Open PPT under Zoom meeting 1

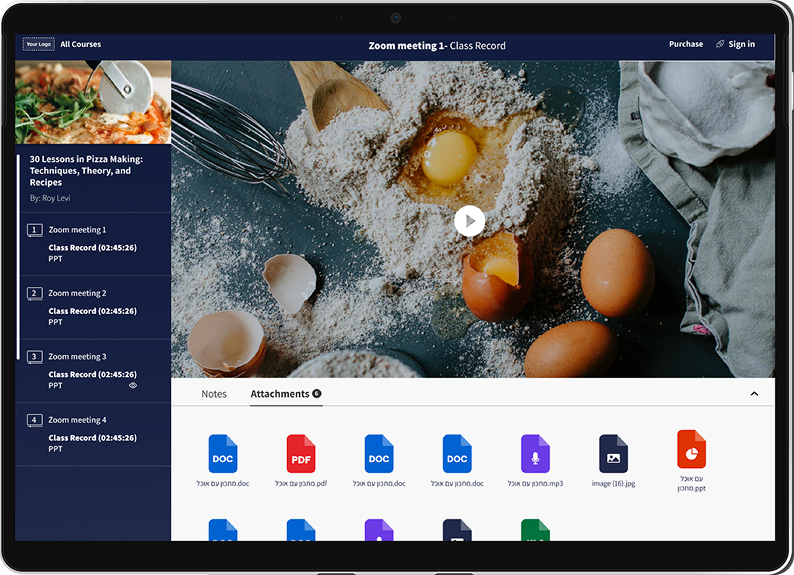pos(56,259)
